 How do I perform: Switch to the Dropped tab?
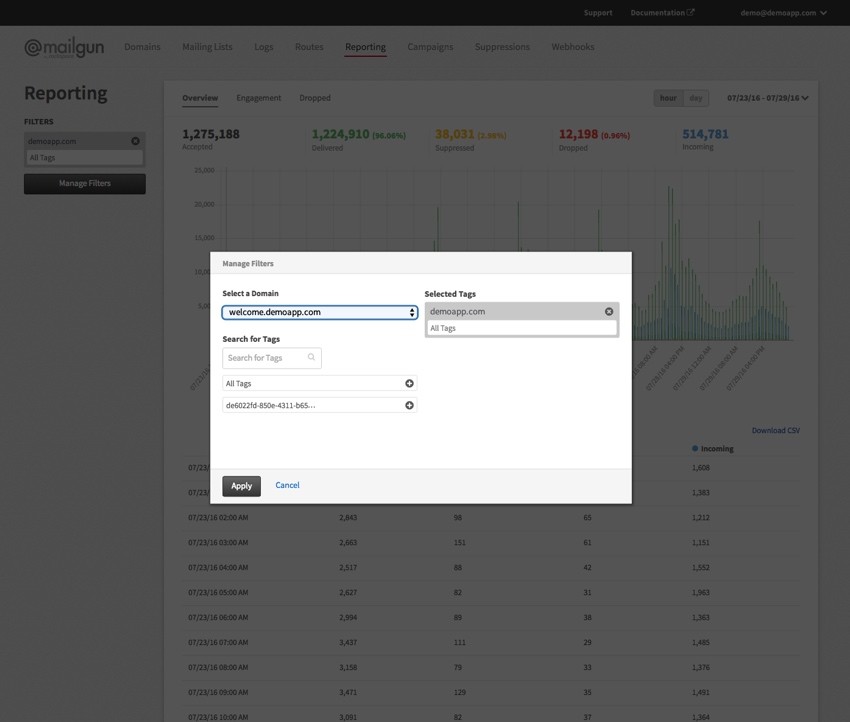click(x=314, y=98)
